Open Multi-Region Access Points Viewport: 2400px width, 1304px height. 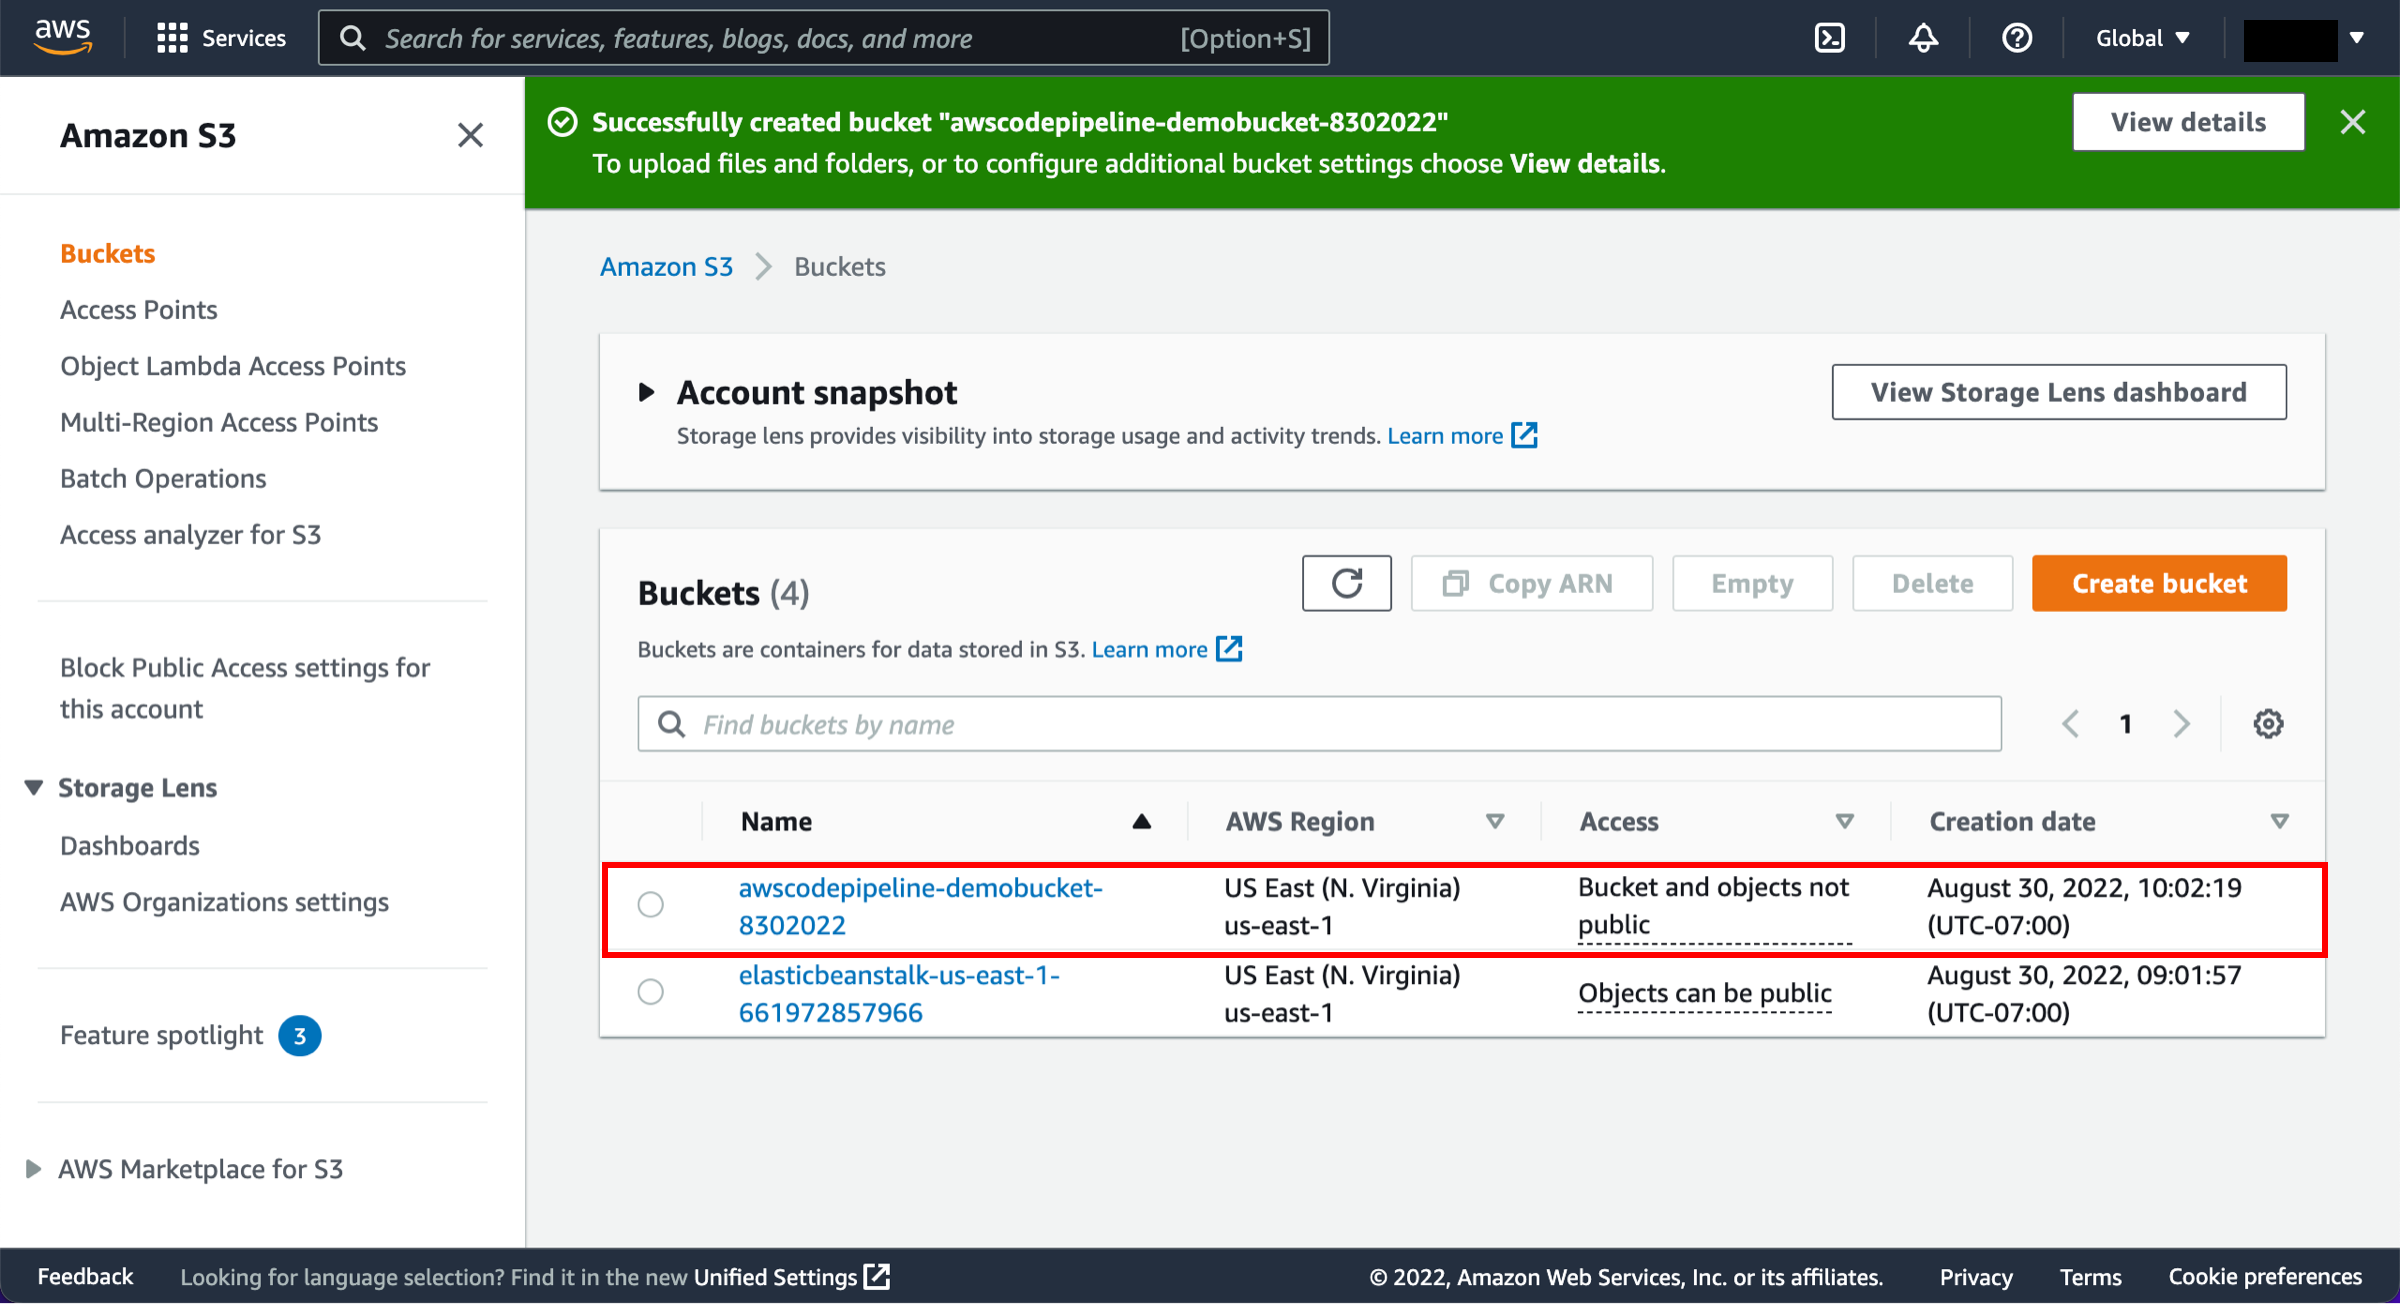pos(219,421)
